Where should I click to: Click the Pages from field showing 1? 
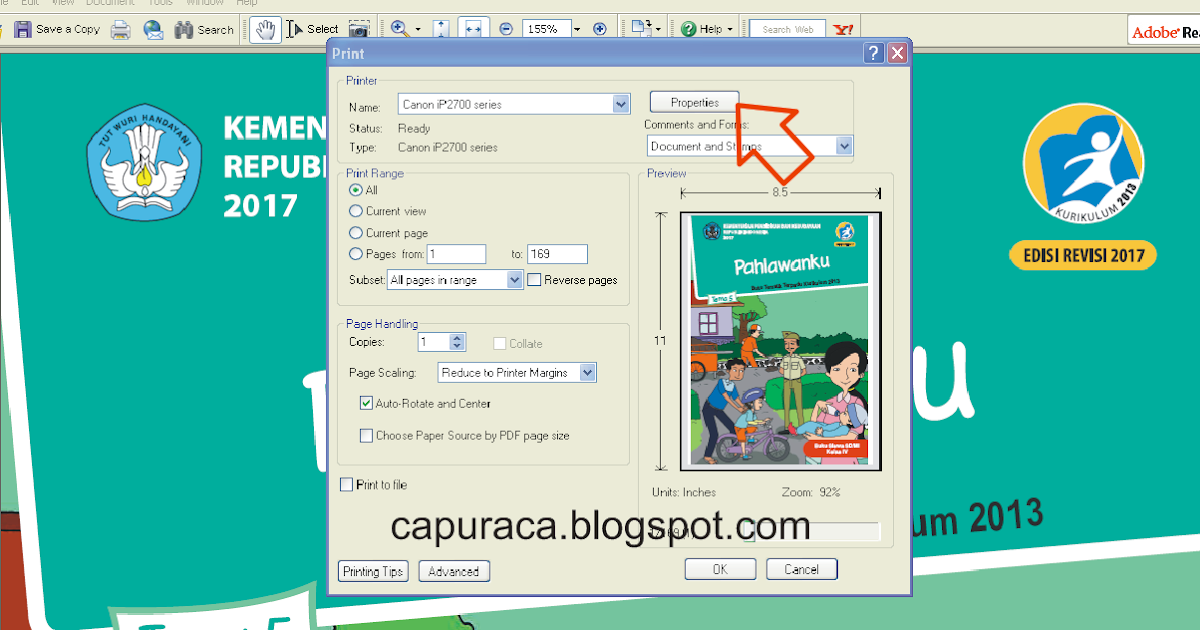(x=457, y=254)
